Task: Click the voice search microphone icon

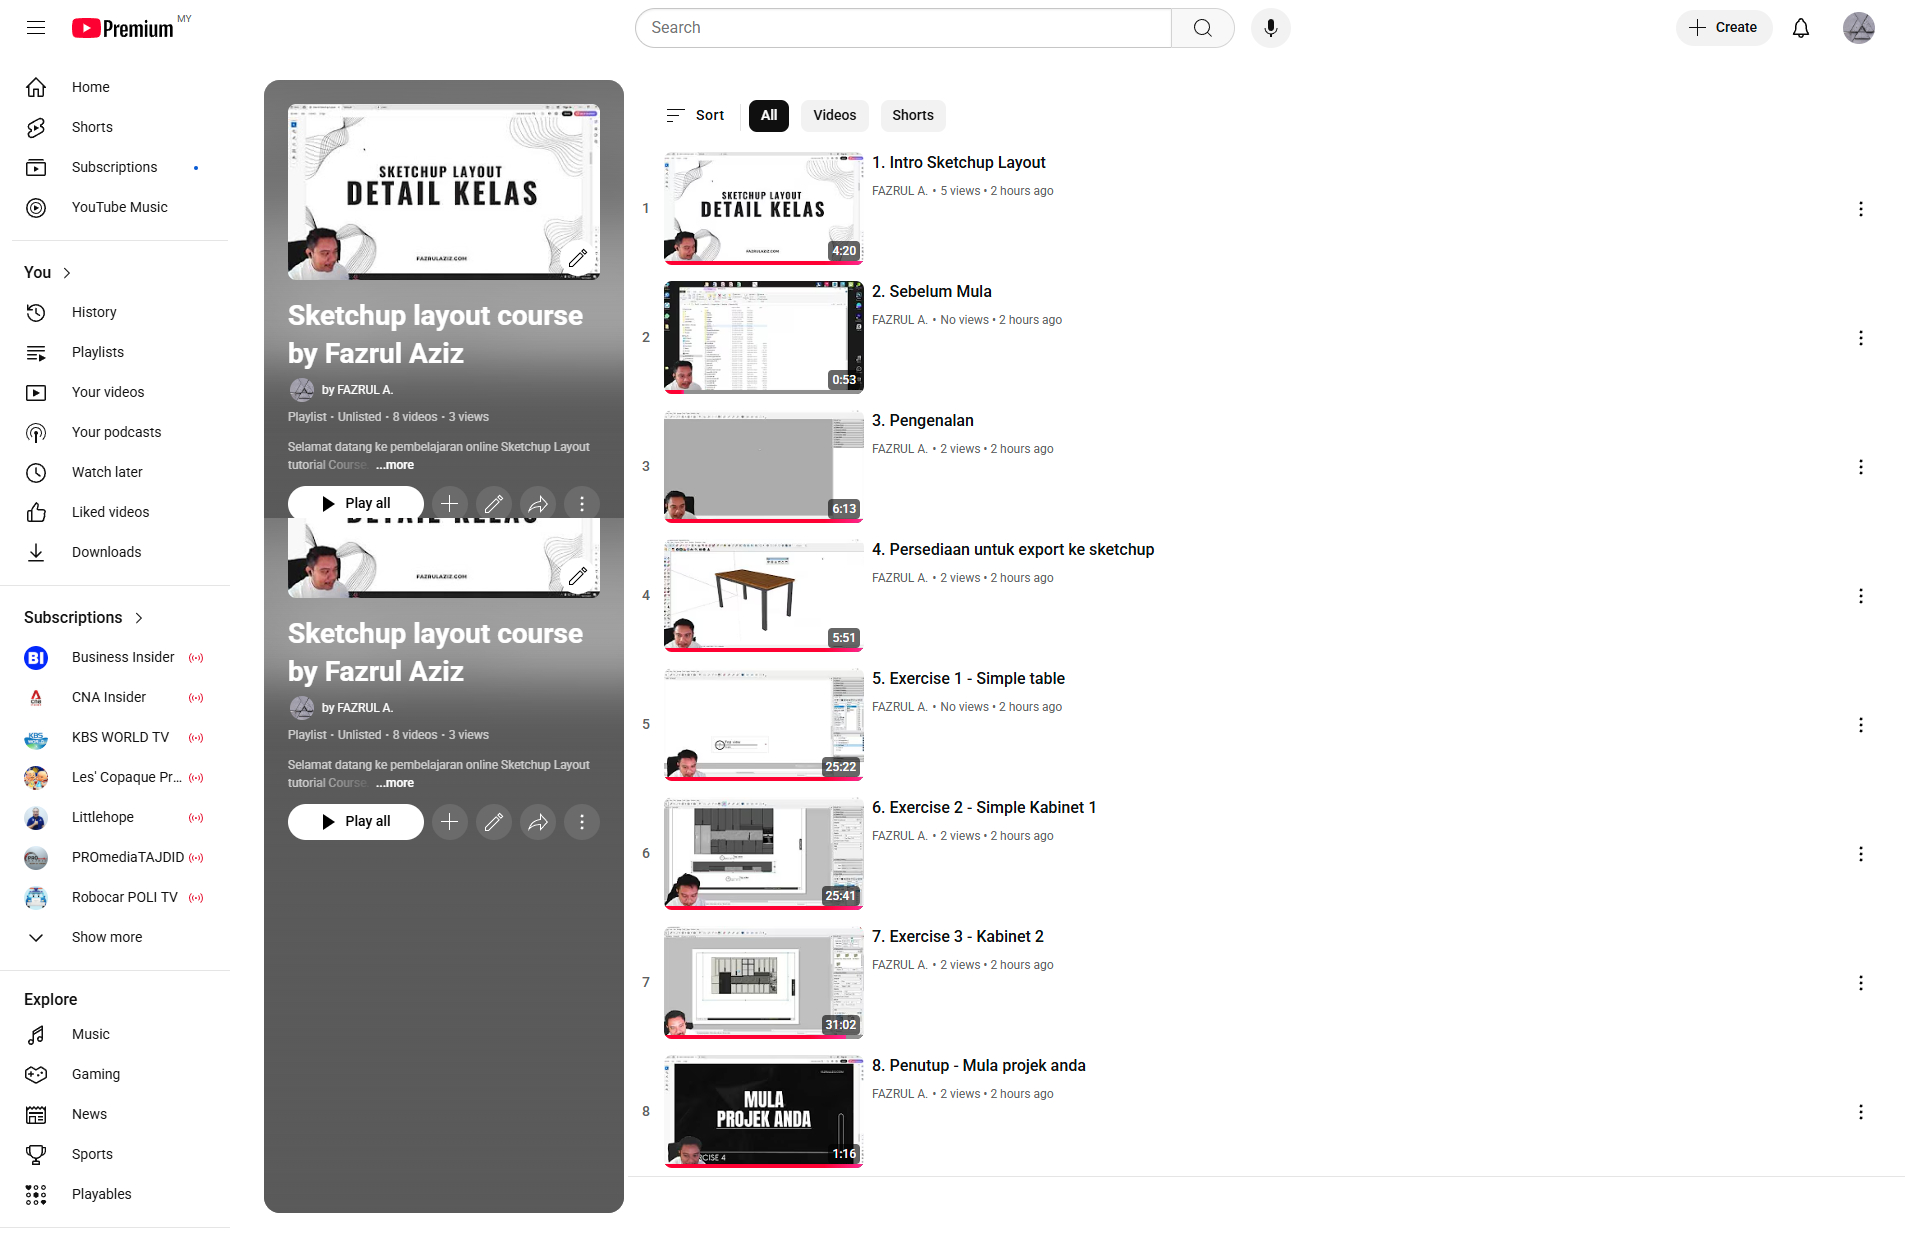Action: [1270, 28]
